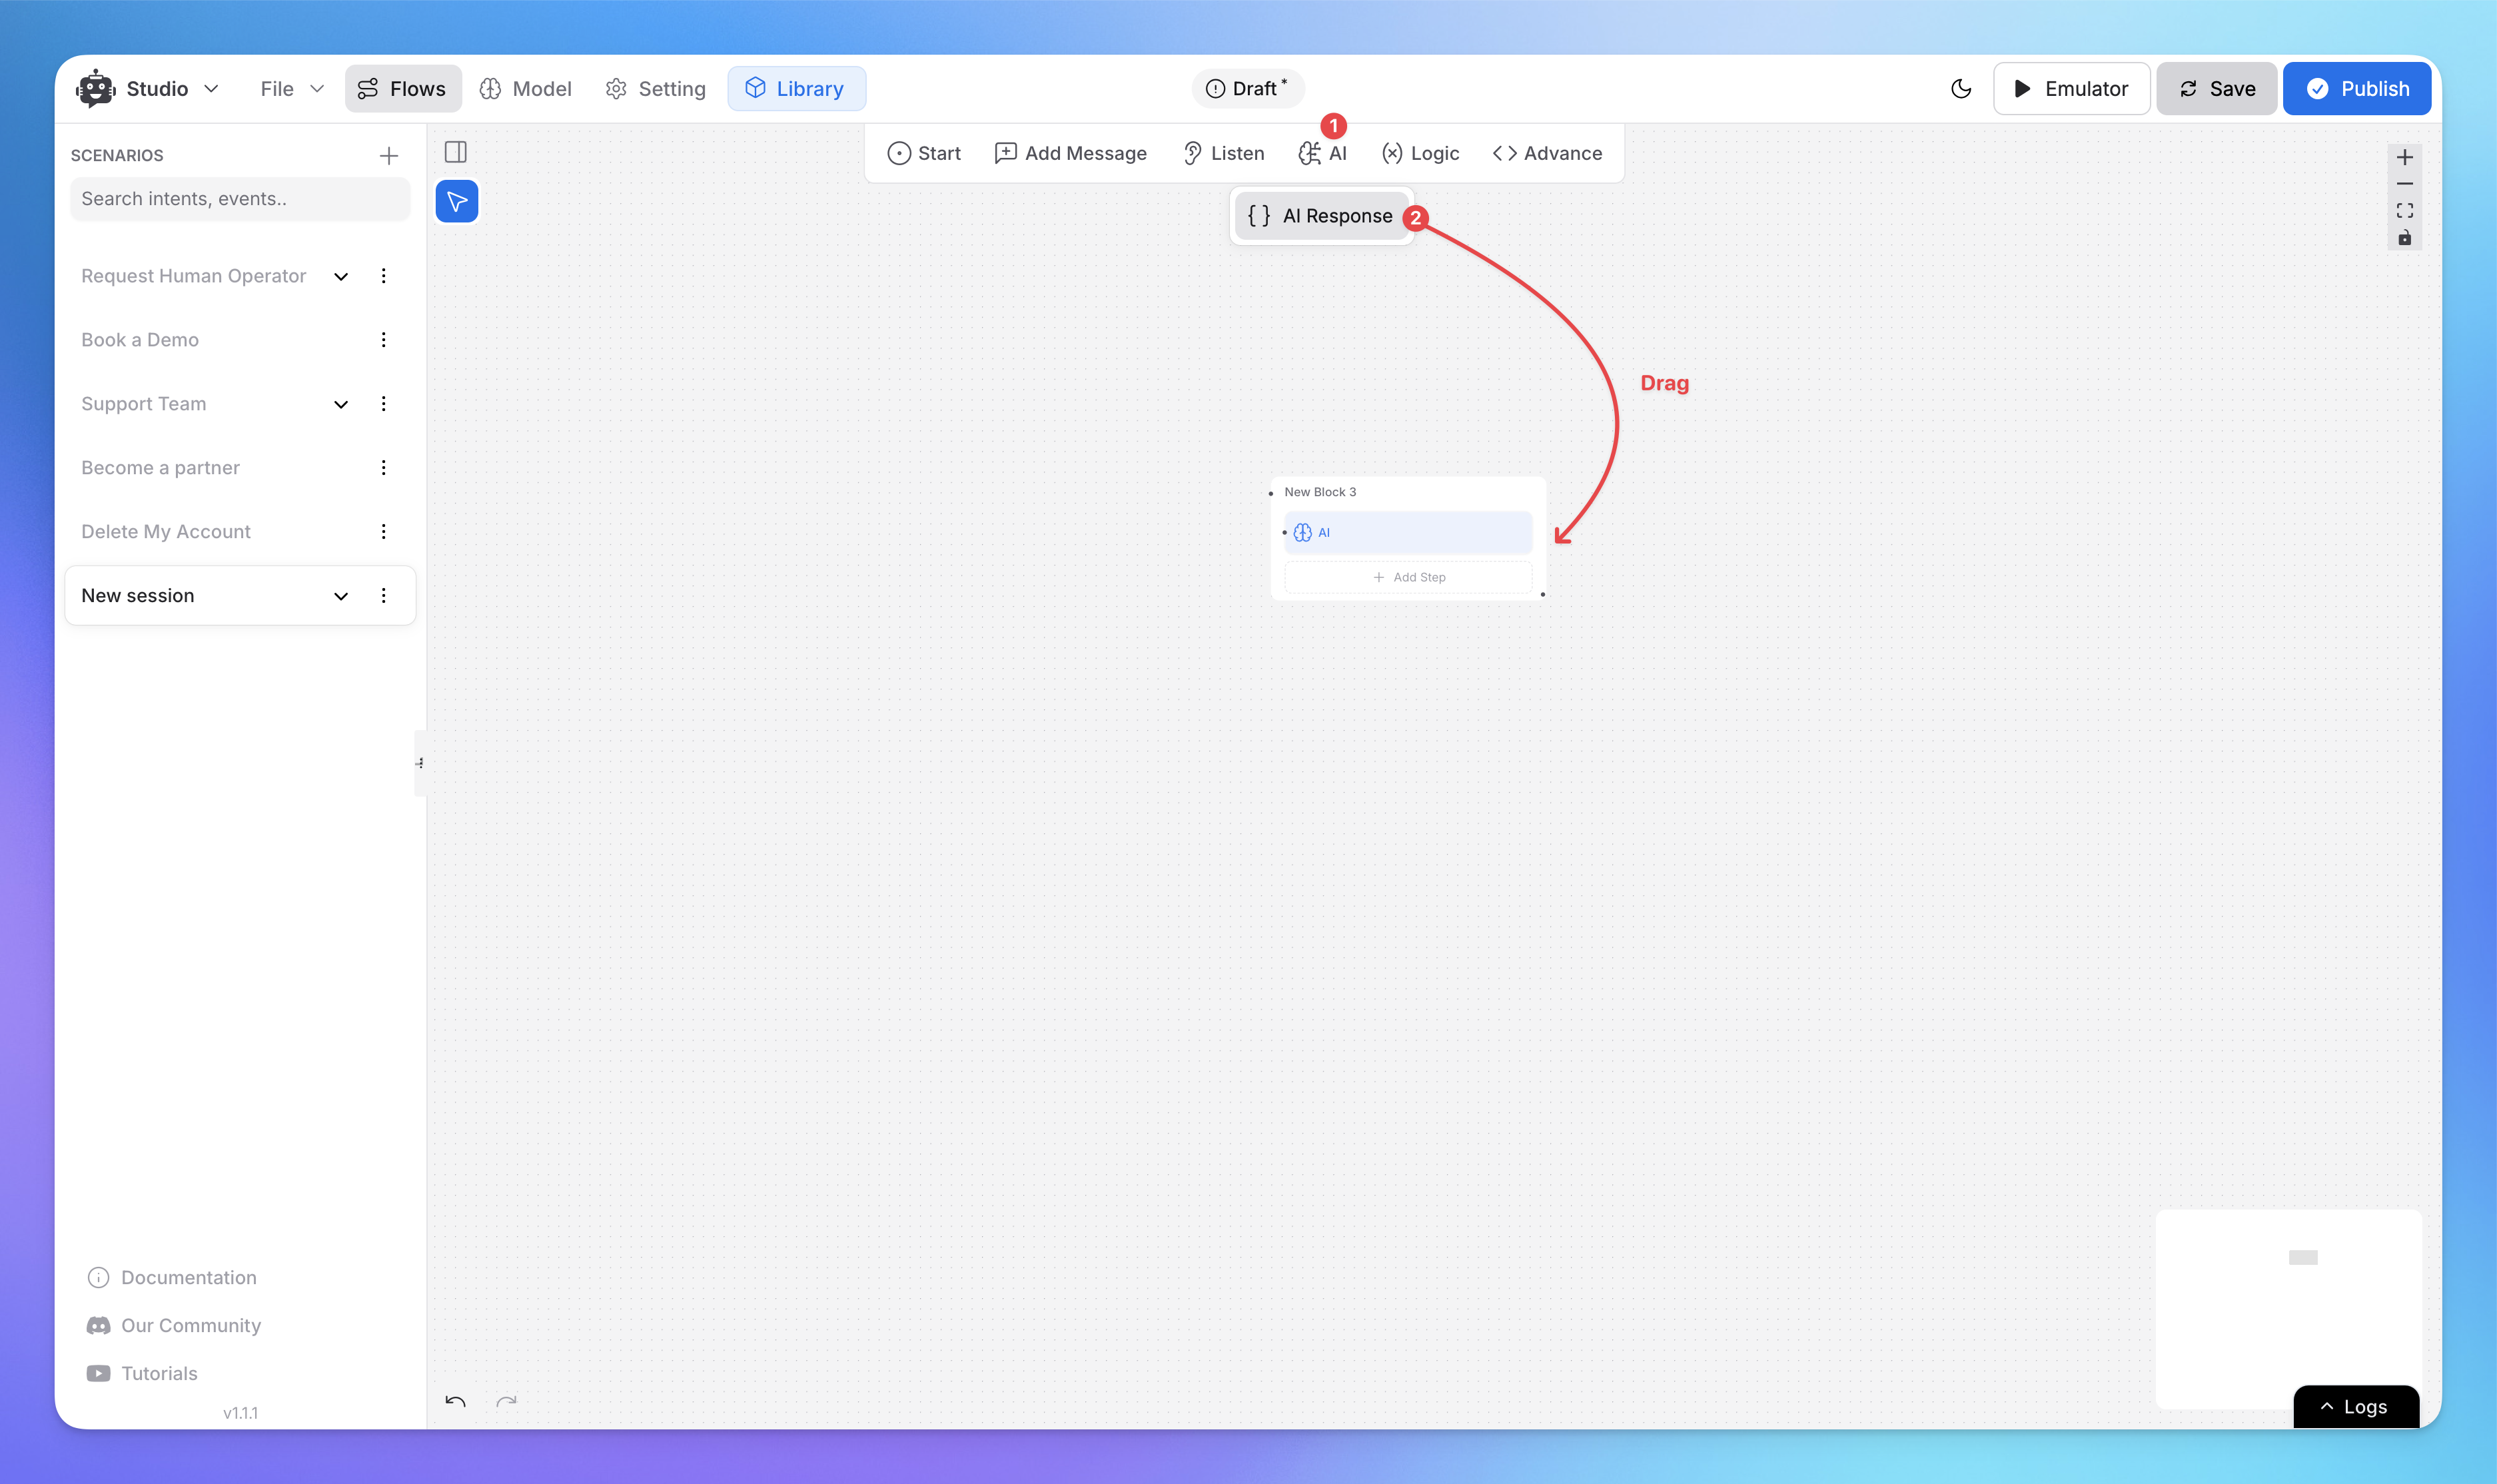
Task: Open the Studio dropdown chevron
Action: coord(211,88)
